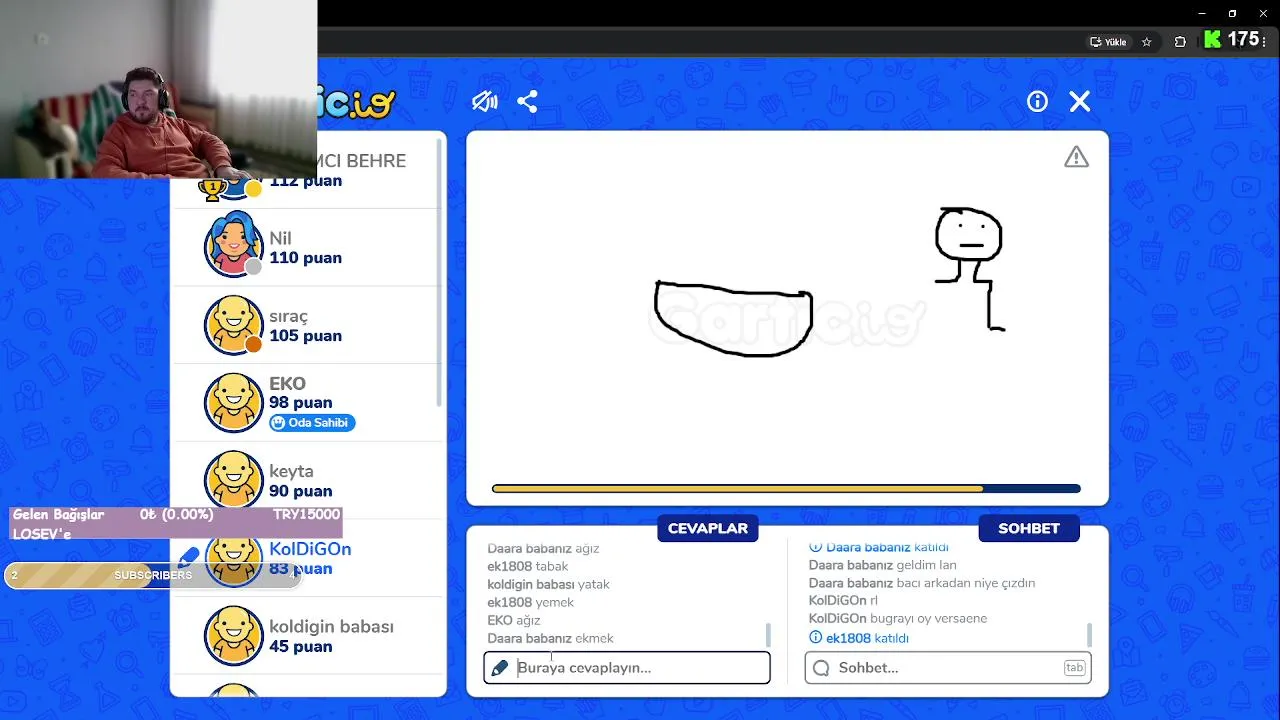This screenshot has height=720, width=1280.
Task: Open the browser extensions puzzle icon
Action: (x=1180, y=42)
